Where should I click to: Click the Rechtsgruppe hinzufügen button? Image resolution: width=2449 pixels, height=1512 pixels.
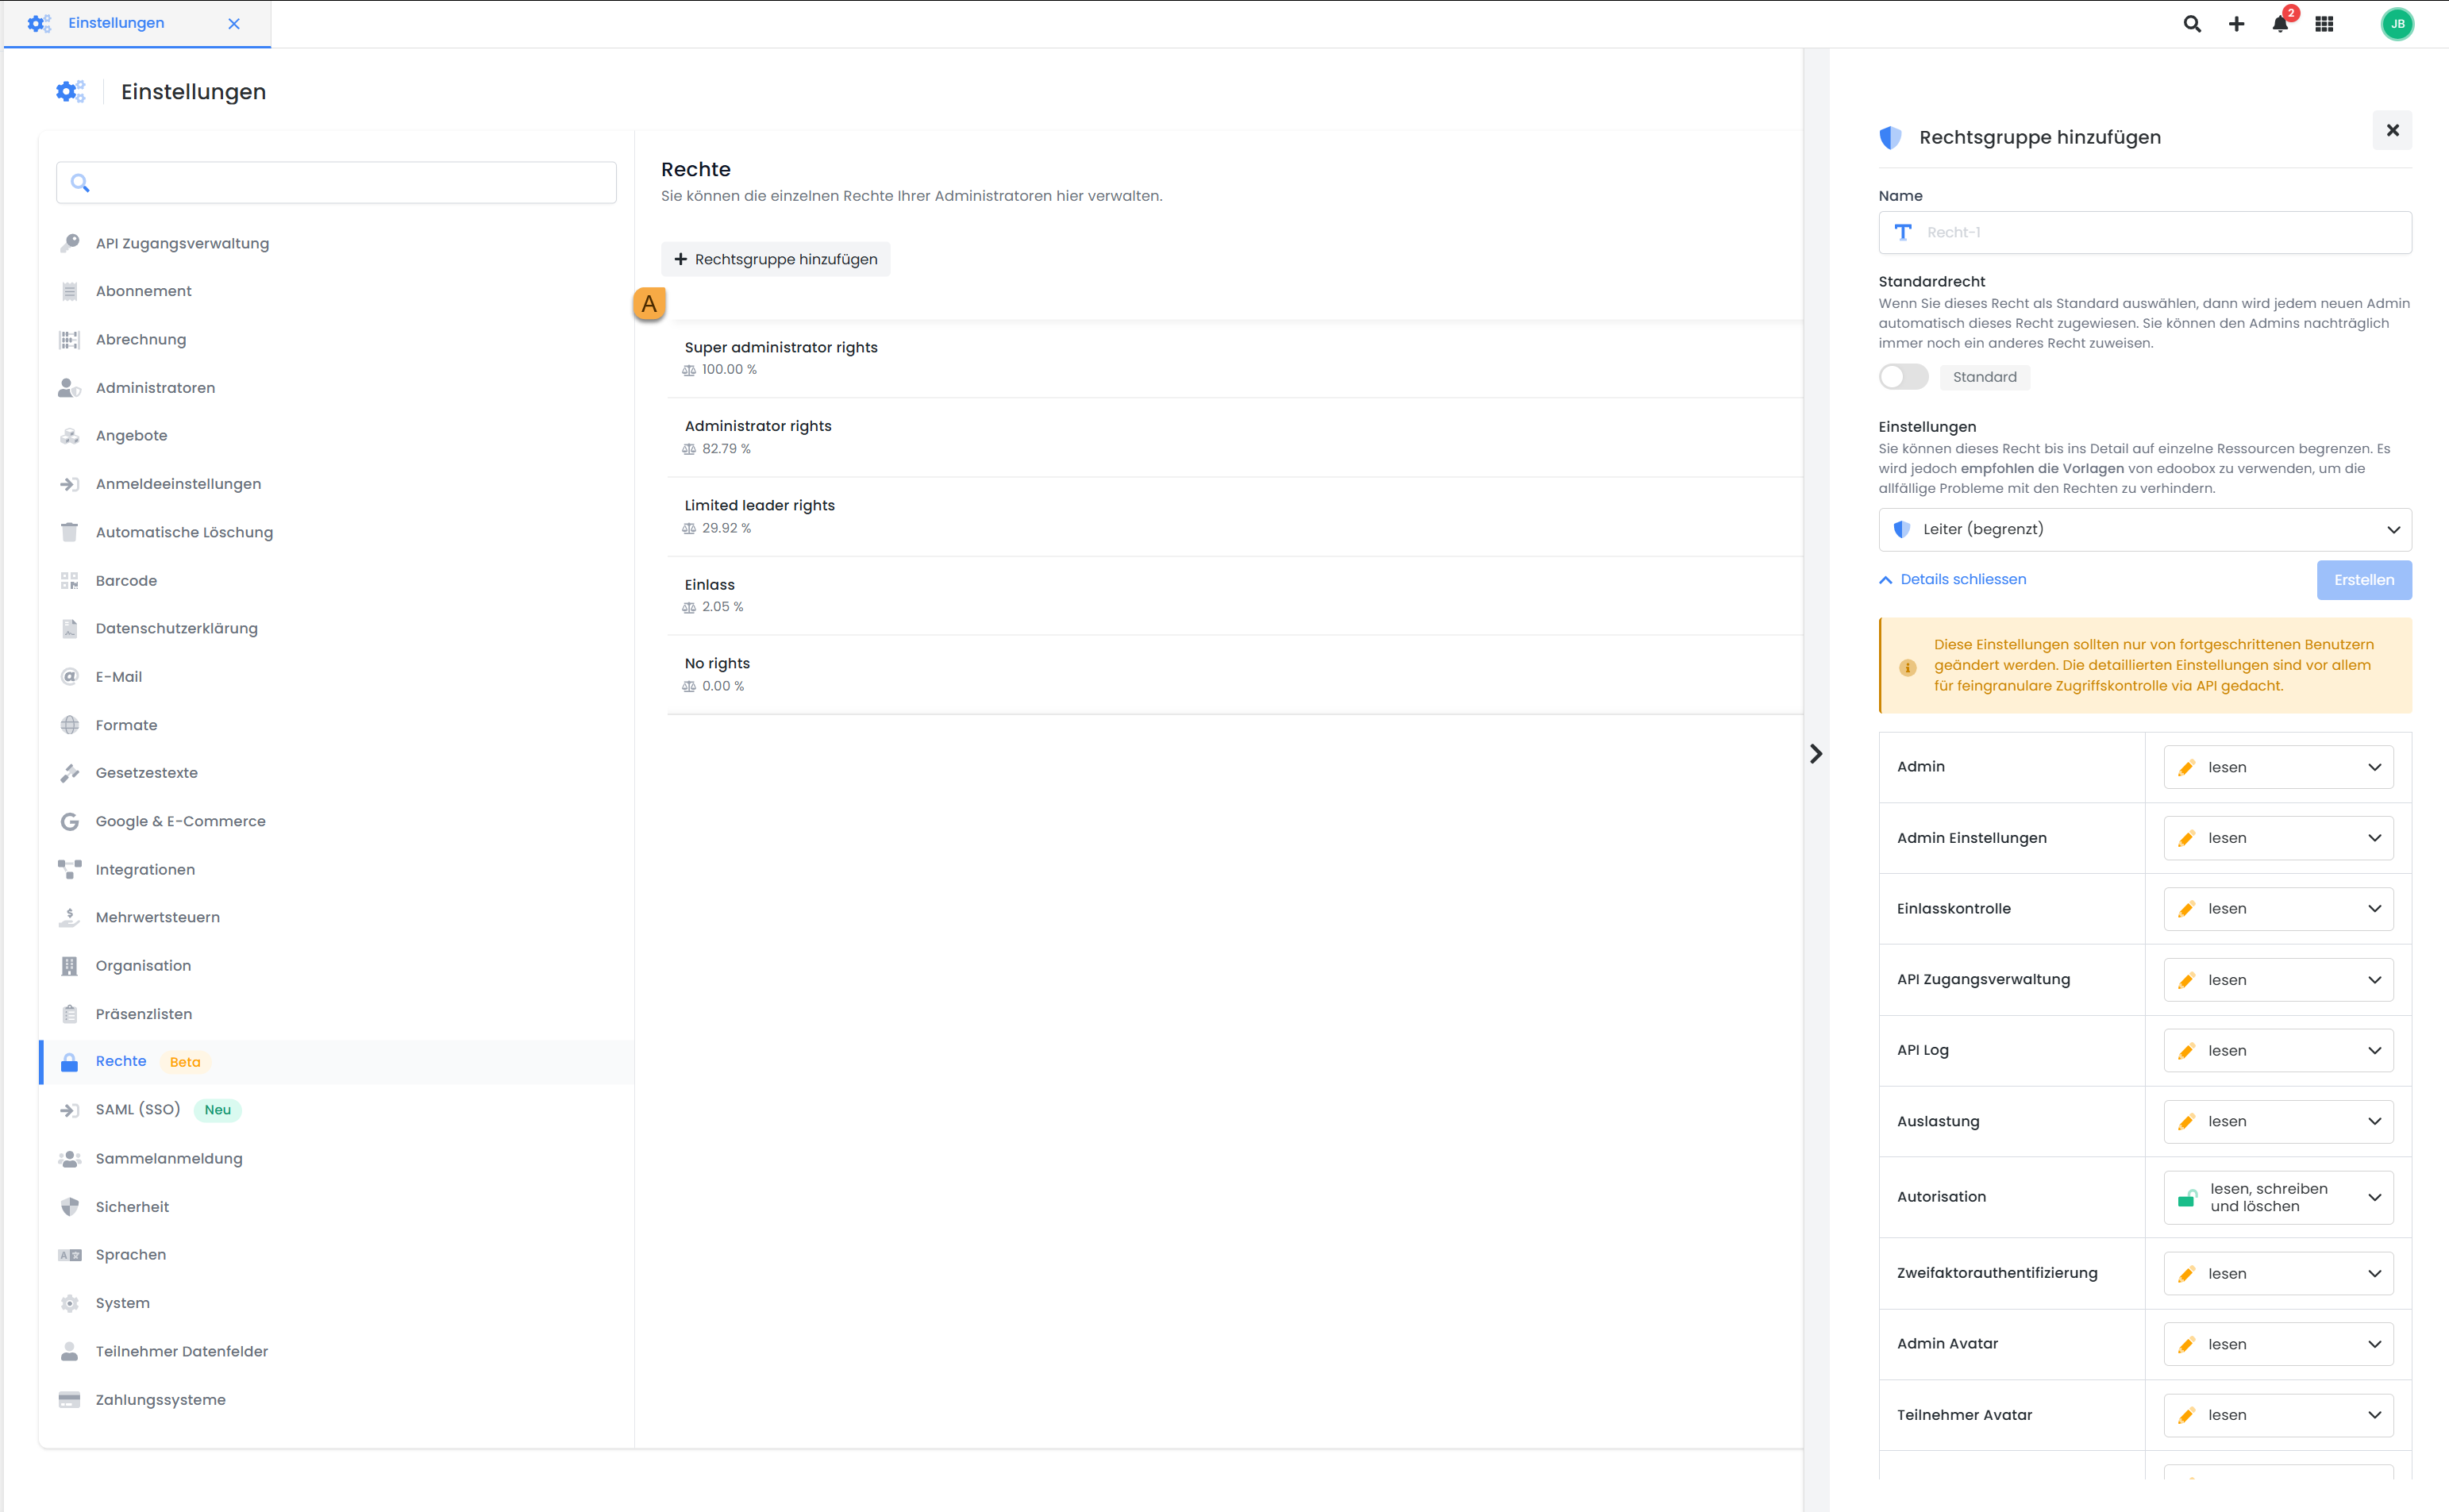point(775,259)
